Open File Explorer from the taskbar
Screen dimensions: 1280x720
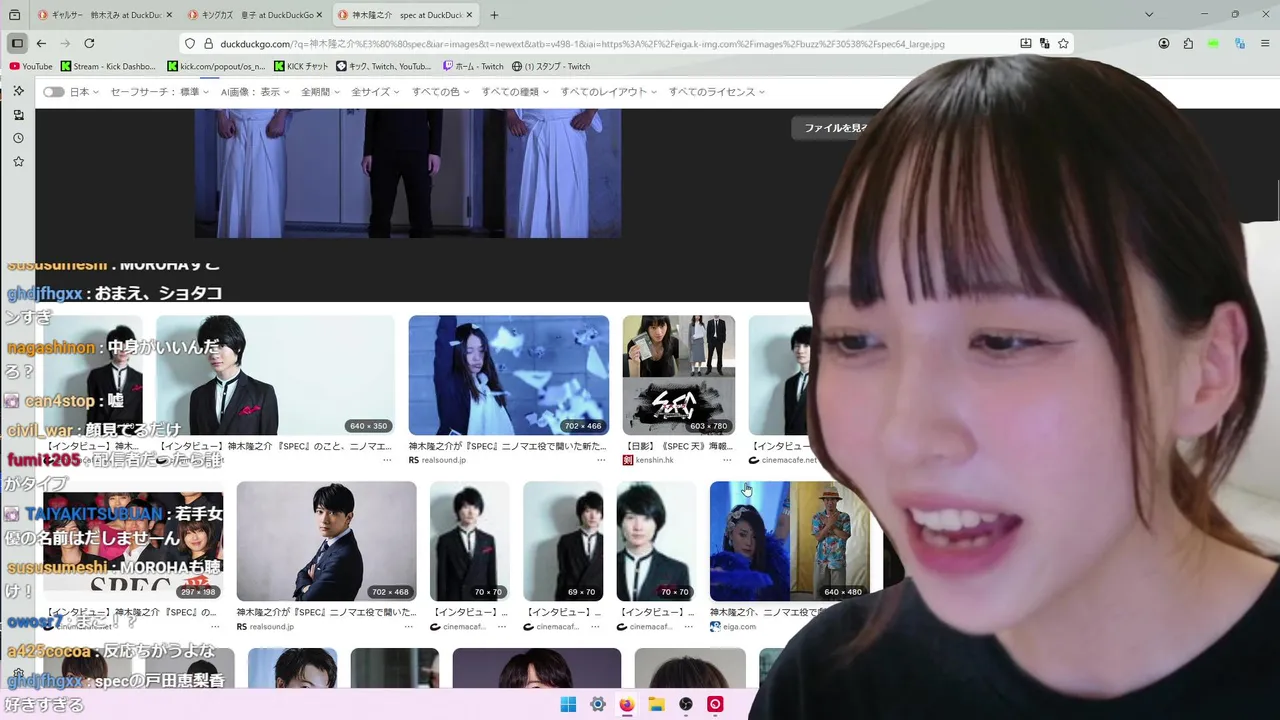tap(656, 704)
